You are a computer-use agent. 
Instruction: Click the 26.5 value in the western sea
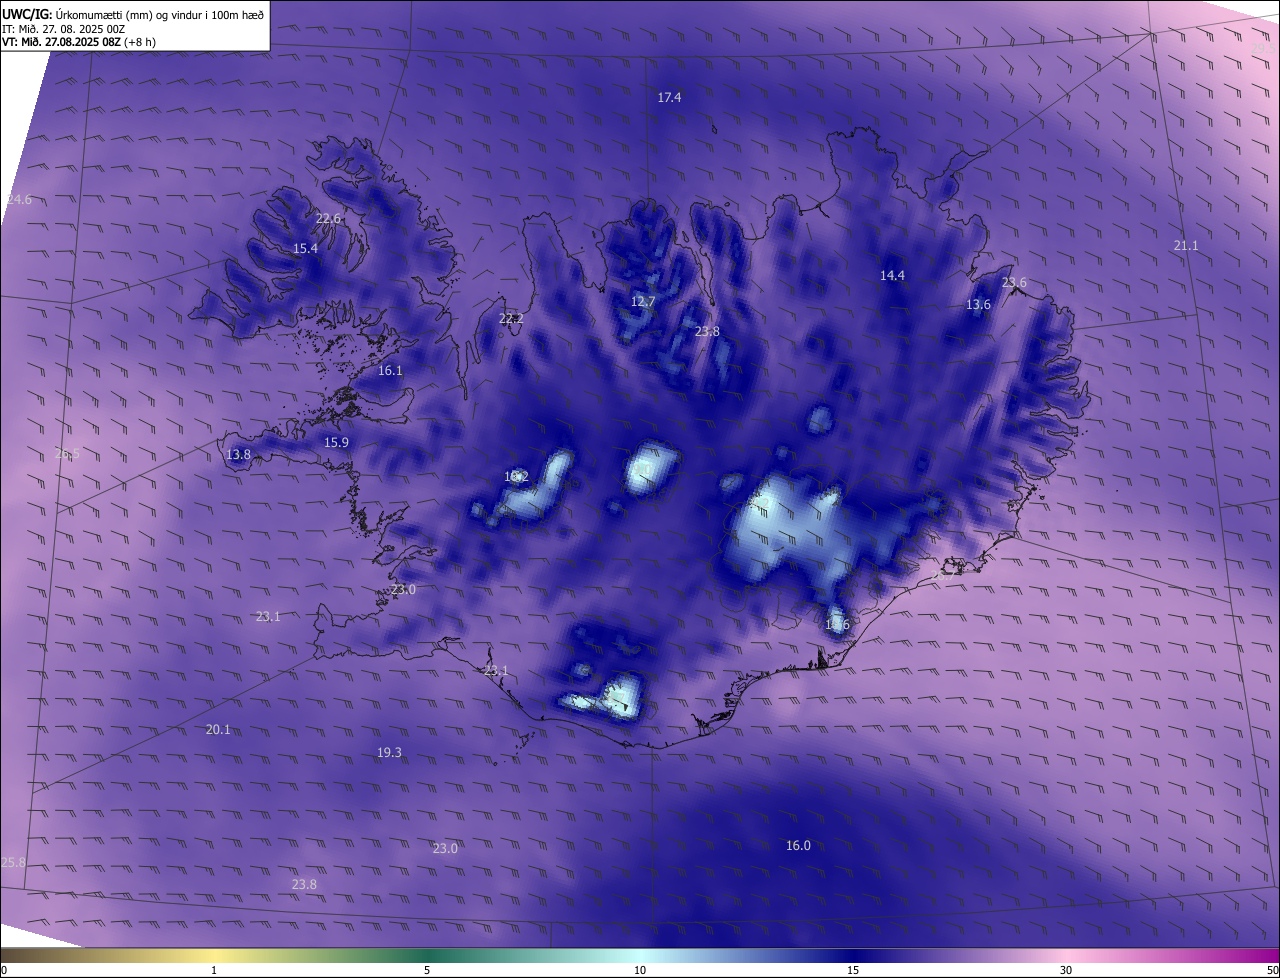67,453
